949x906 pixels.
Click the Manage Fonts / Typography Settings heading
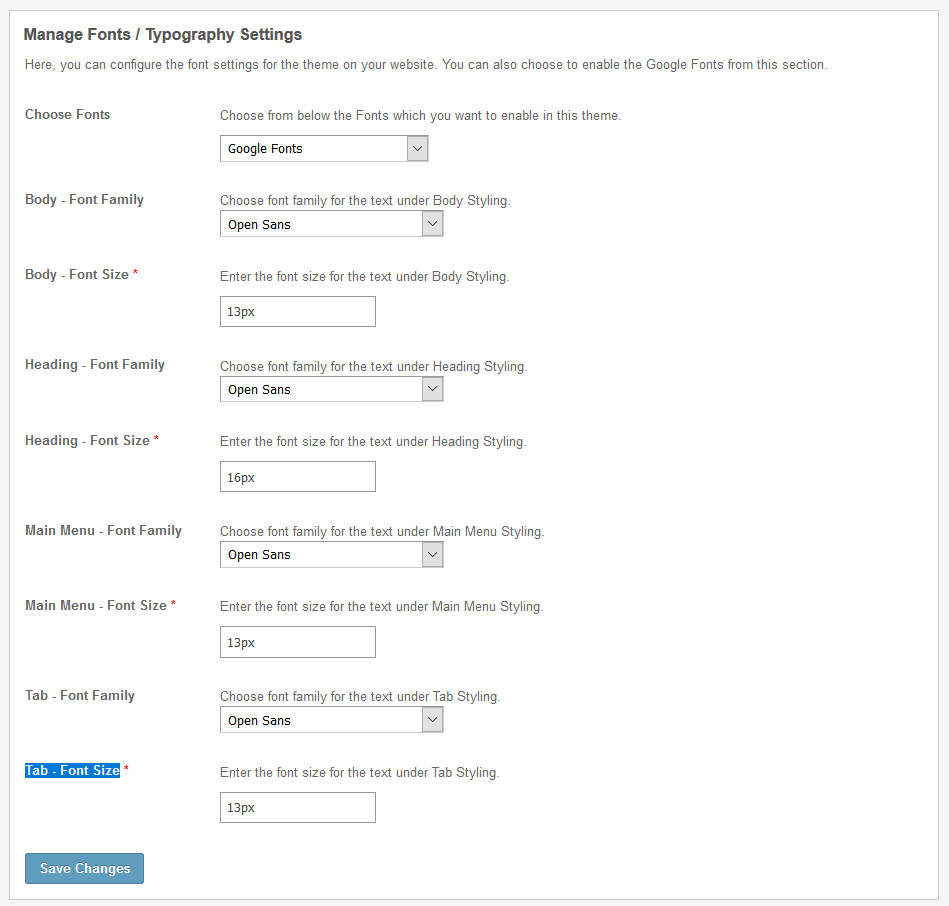(162, 34)
